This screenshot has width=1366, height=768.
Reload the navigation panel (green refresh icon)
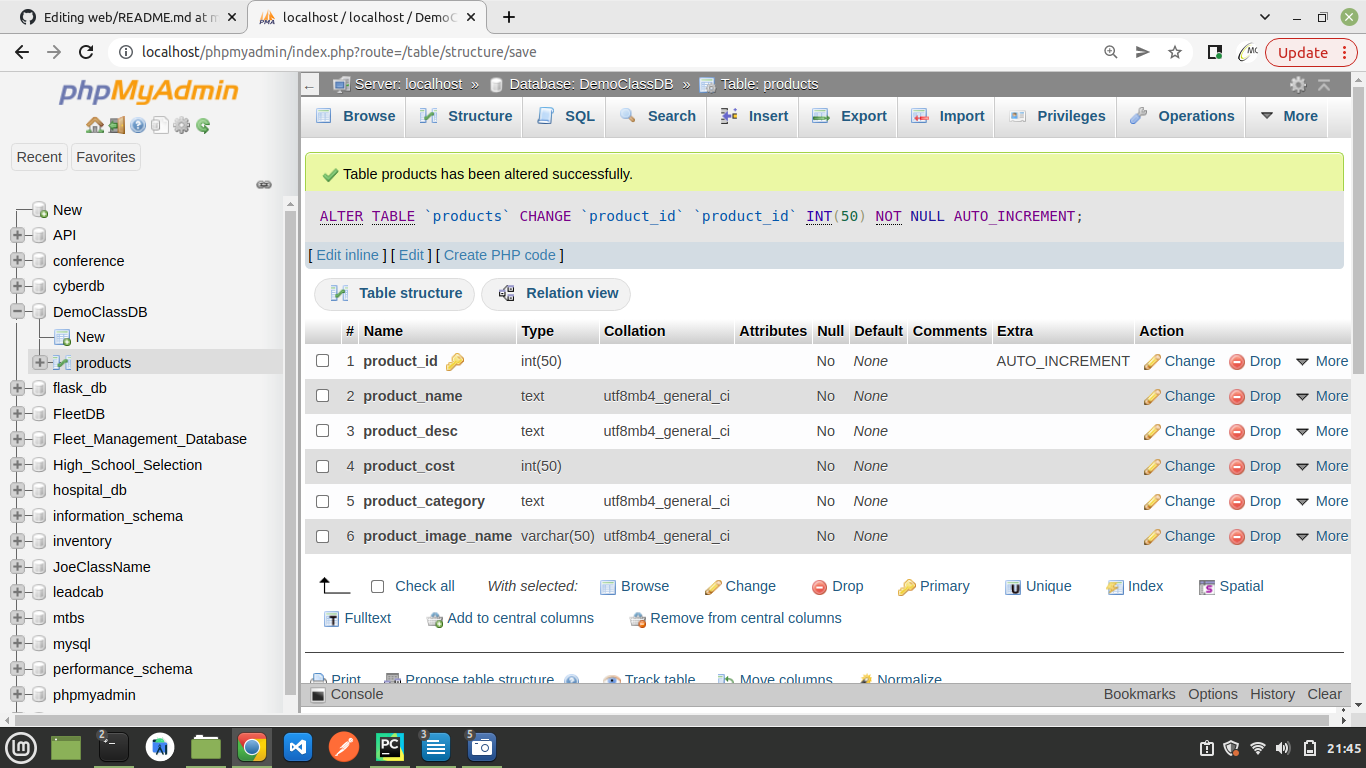point(203,125)
